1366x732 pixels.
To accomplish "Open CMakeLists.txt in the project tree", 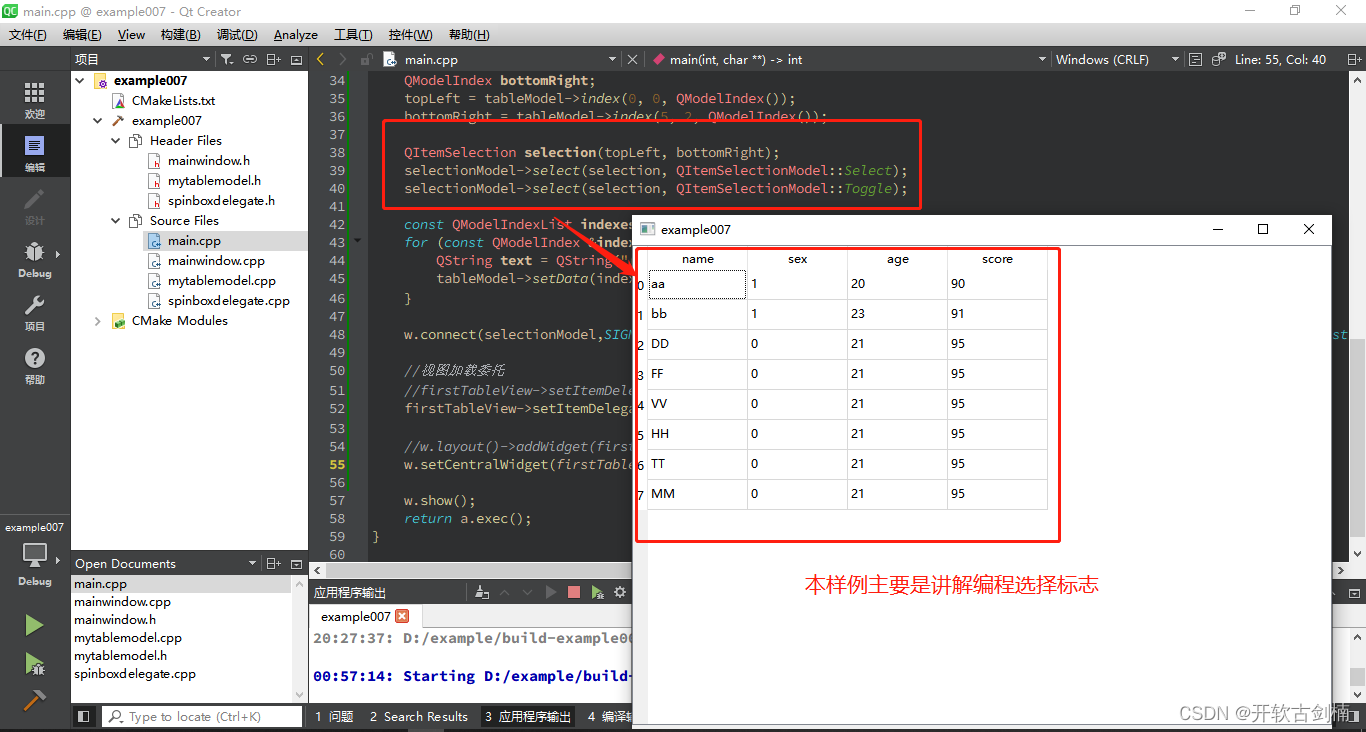I will pos(173,101).
